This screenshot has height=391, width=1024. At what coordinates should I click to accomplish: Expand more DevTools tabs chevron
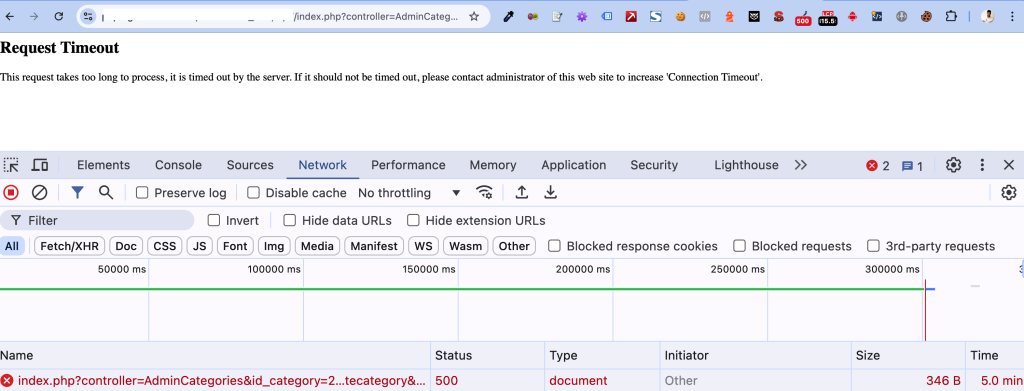click(801, 165)
